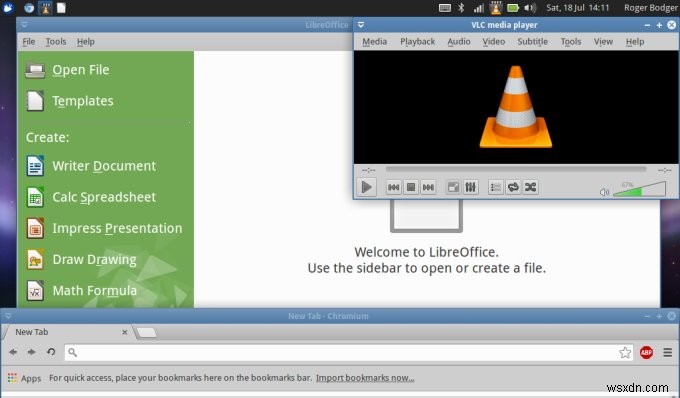Click the VLC playback seek bar
This screenshot has height=398, width=680.
click(x=516, y=170)
